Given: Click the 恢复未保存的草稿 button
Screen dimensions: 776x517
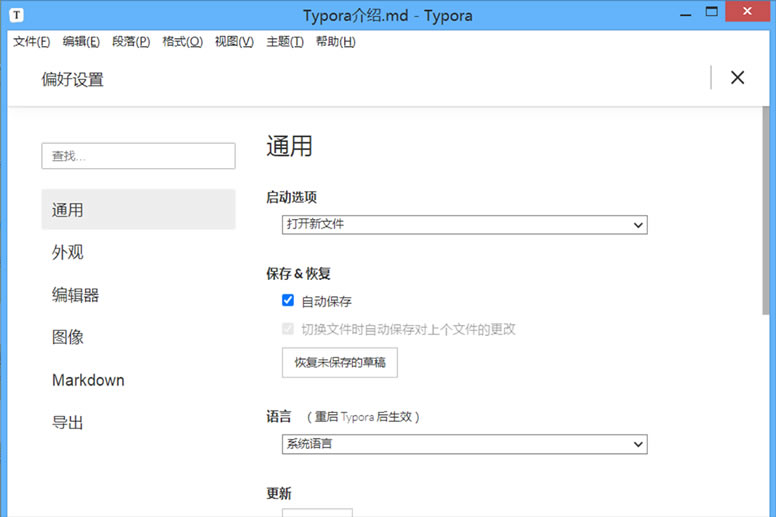Looking at the screenshot, I should (340, 363).
